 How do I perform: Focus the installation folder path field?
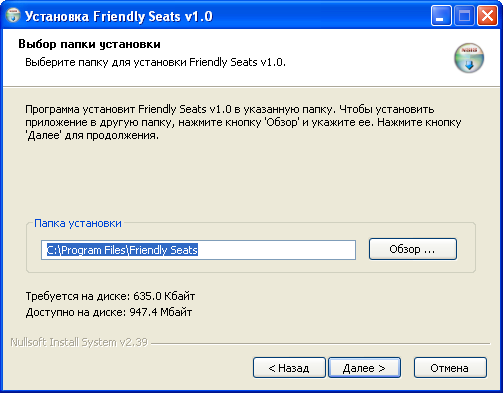[198, 250]
